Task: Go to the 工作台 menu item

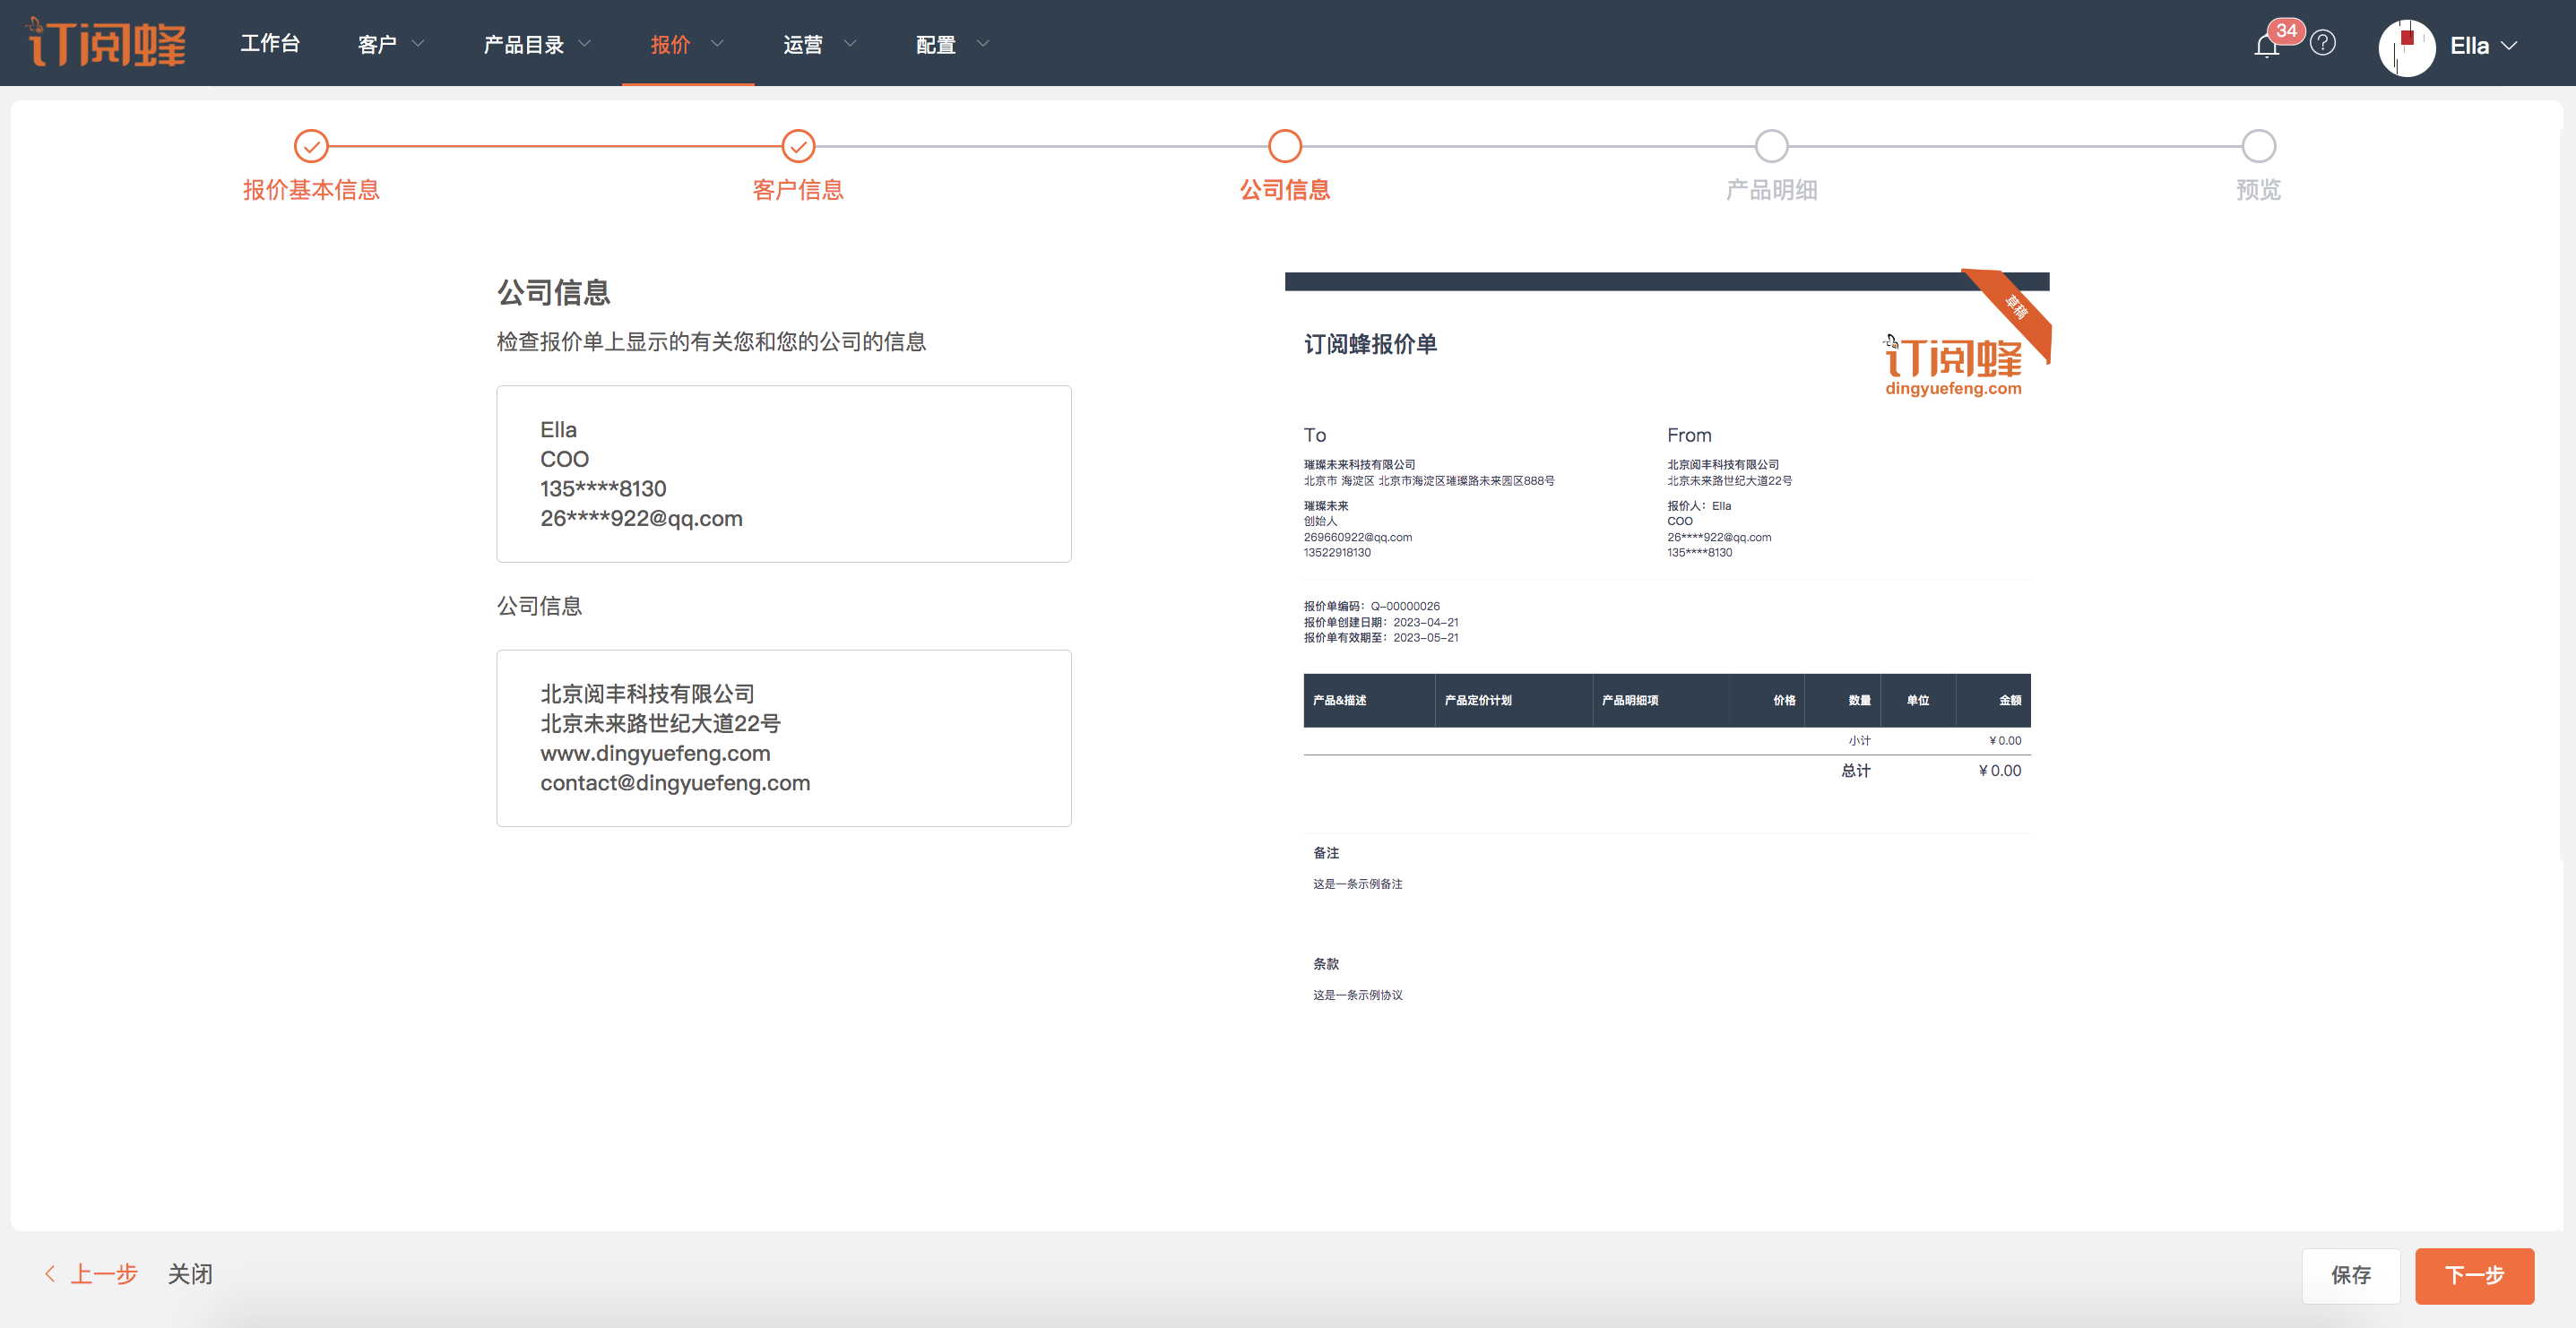Action: click(x=270, y=43)
